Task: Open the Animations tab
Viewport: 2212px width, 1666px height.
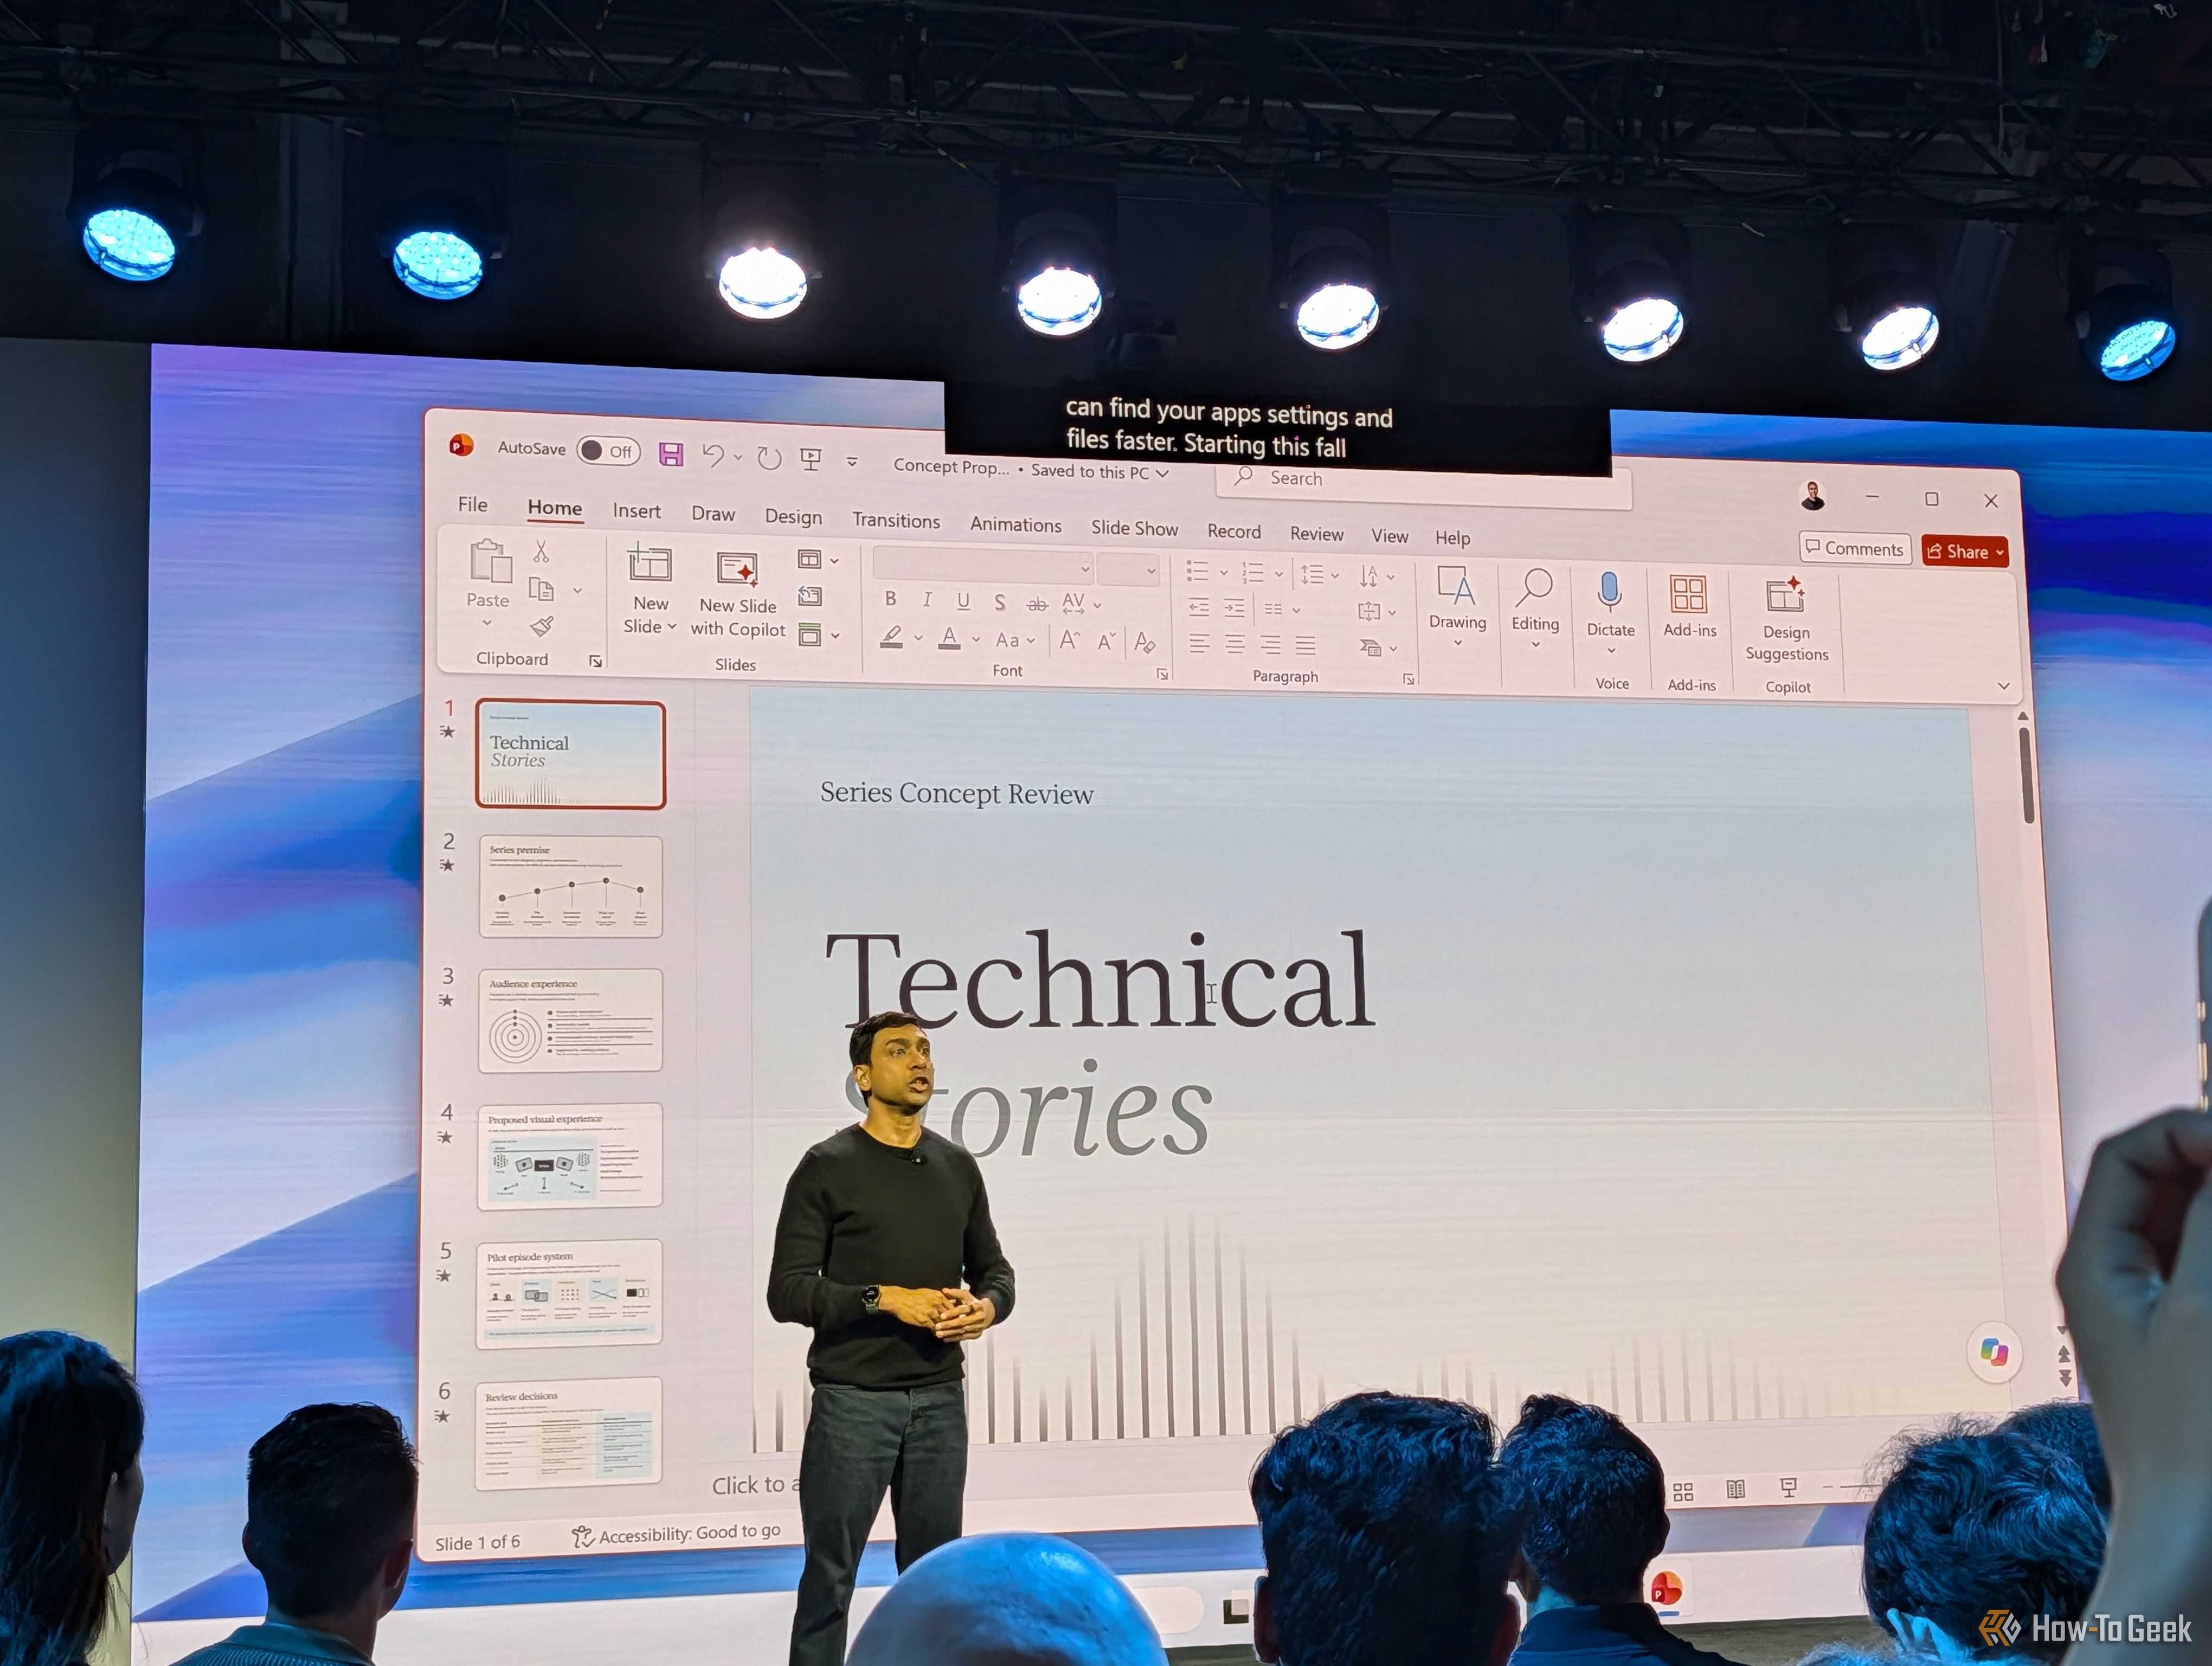Action: coord(1016,525)
